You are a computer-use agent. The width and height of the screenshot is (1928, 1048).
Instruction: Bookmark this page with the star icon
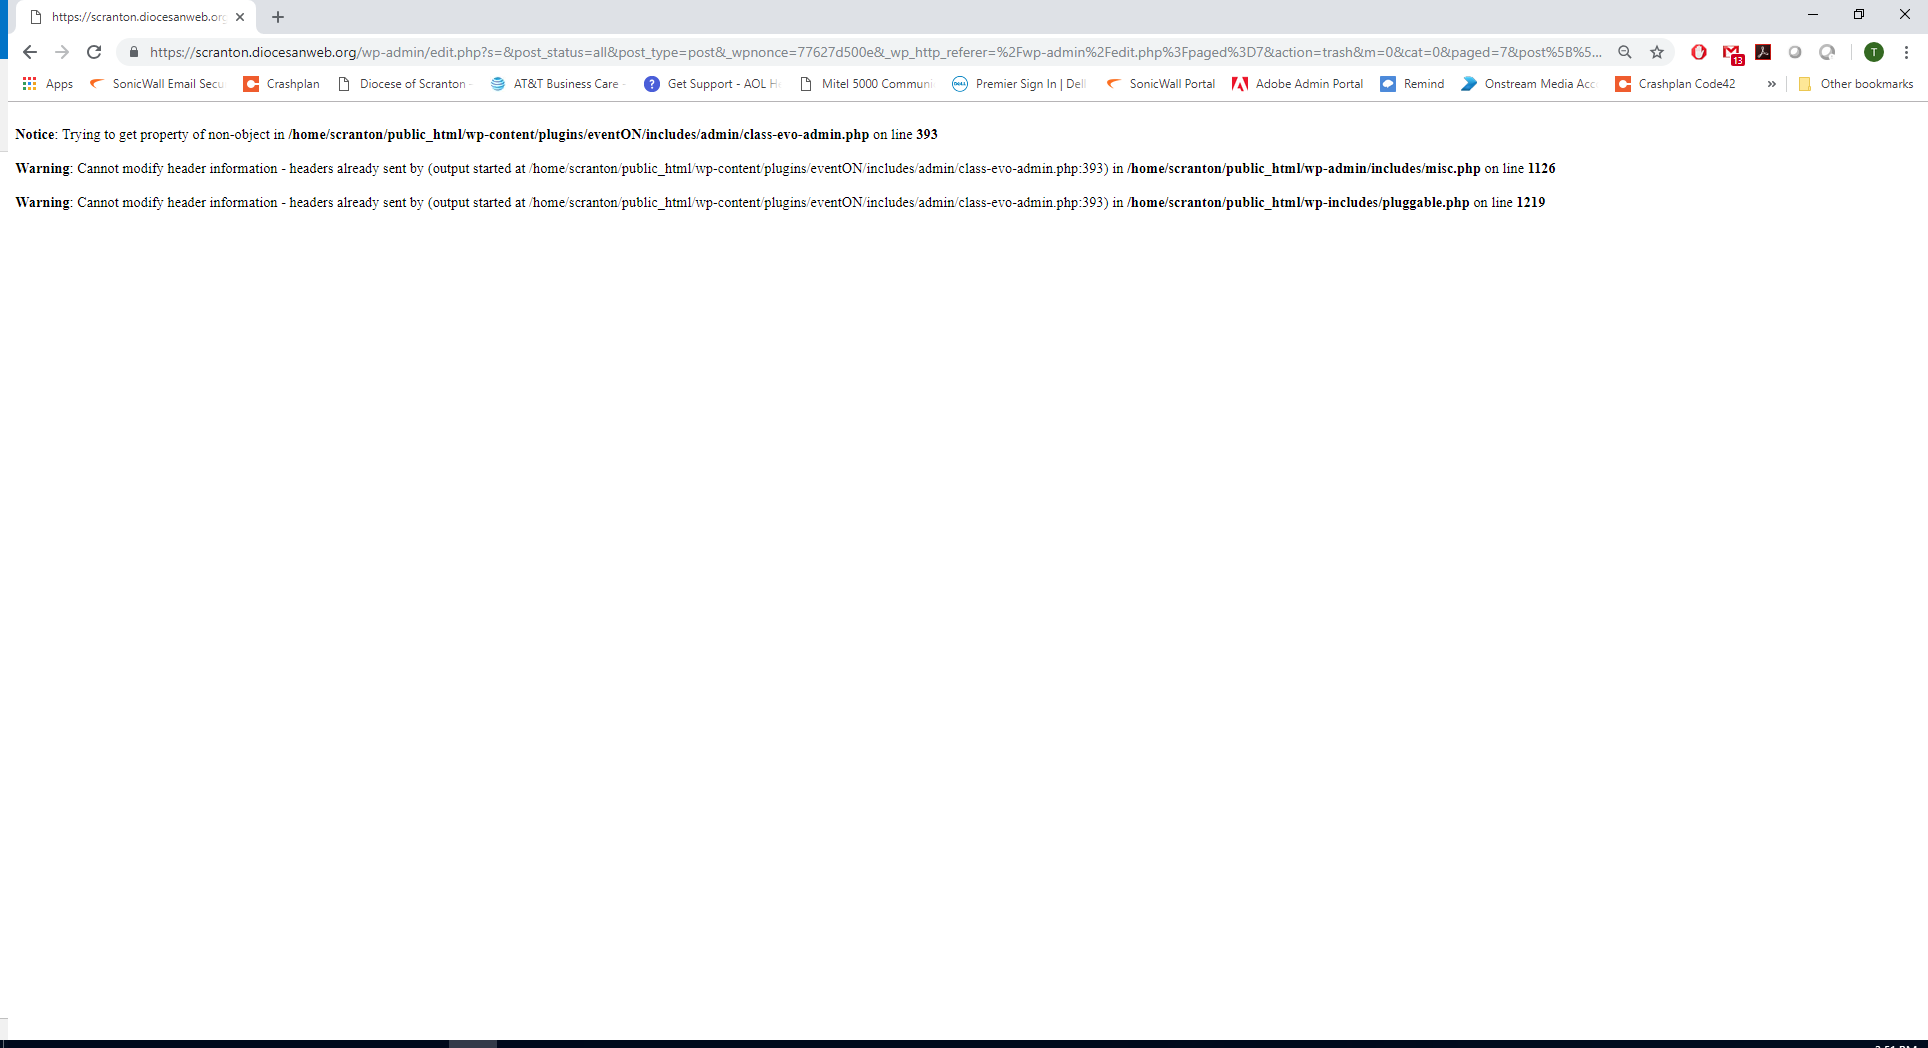coord(1657,52)
